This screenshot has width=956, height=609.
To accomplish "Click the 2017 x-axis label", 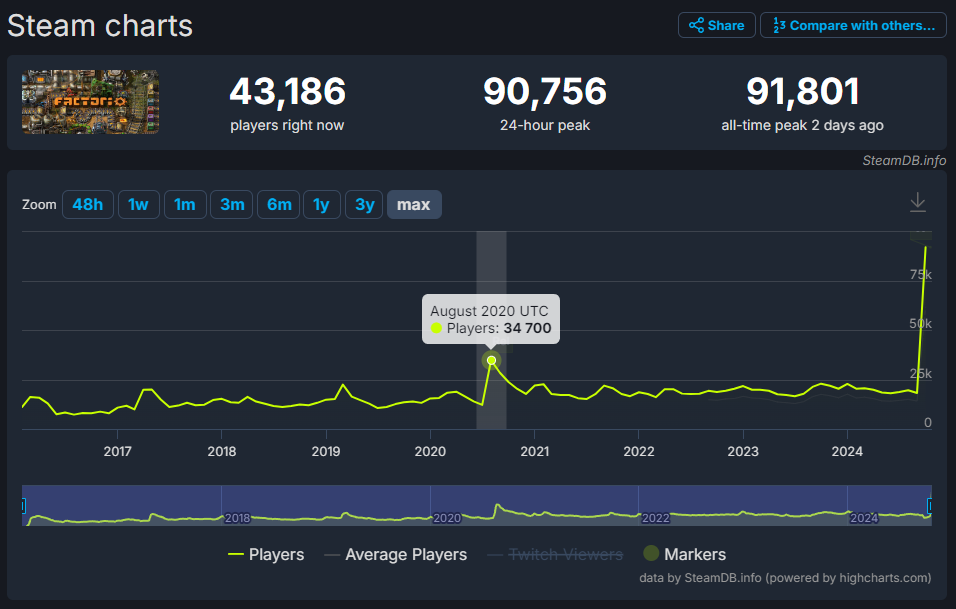I will coord(117,451).
